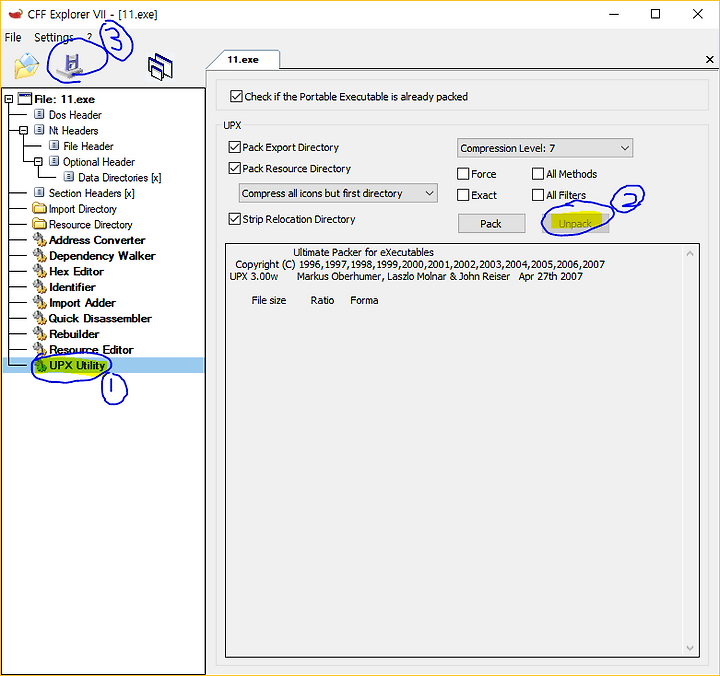Click the Rebuilder gear icon
The width and height of the screenshot is (720, 676).
pos(39,334)
